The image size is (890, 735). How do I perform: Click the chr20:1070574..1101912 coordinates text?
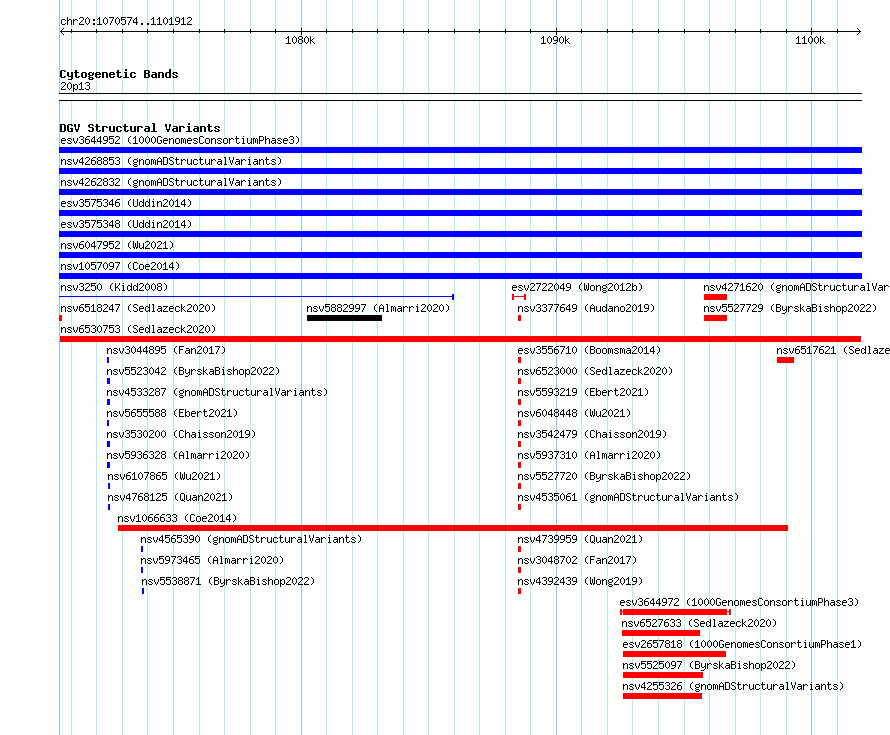coord(127,22)
